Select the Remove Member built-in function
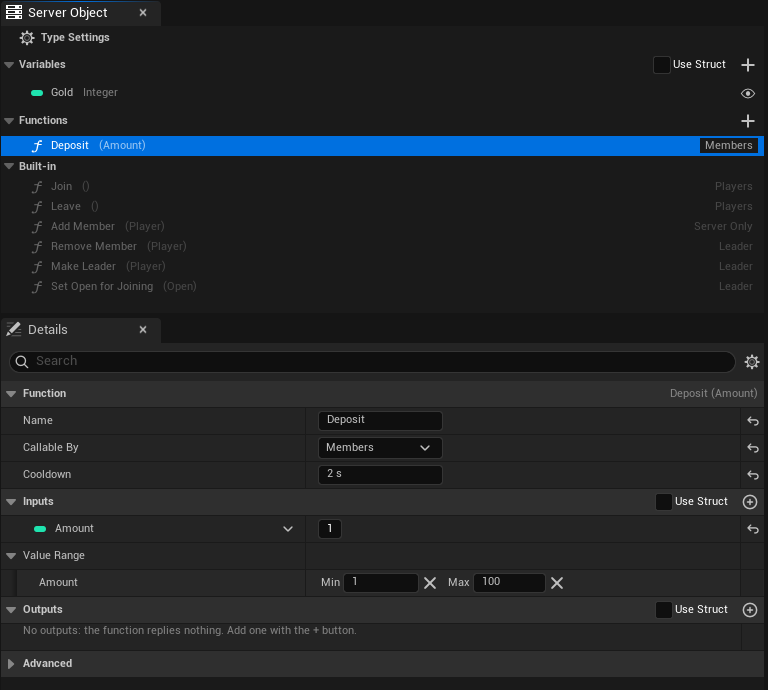Screen dimensions: 768x690 [x=382, y=247]
